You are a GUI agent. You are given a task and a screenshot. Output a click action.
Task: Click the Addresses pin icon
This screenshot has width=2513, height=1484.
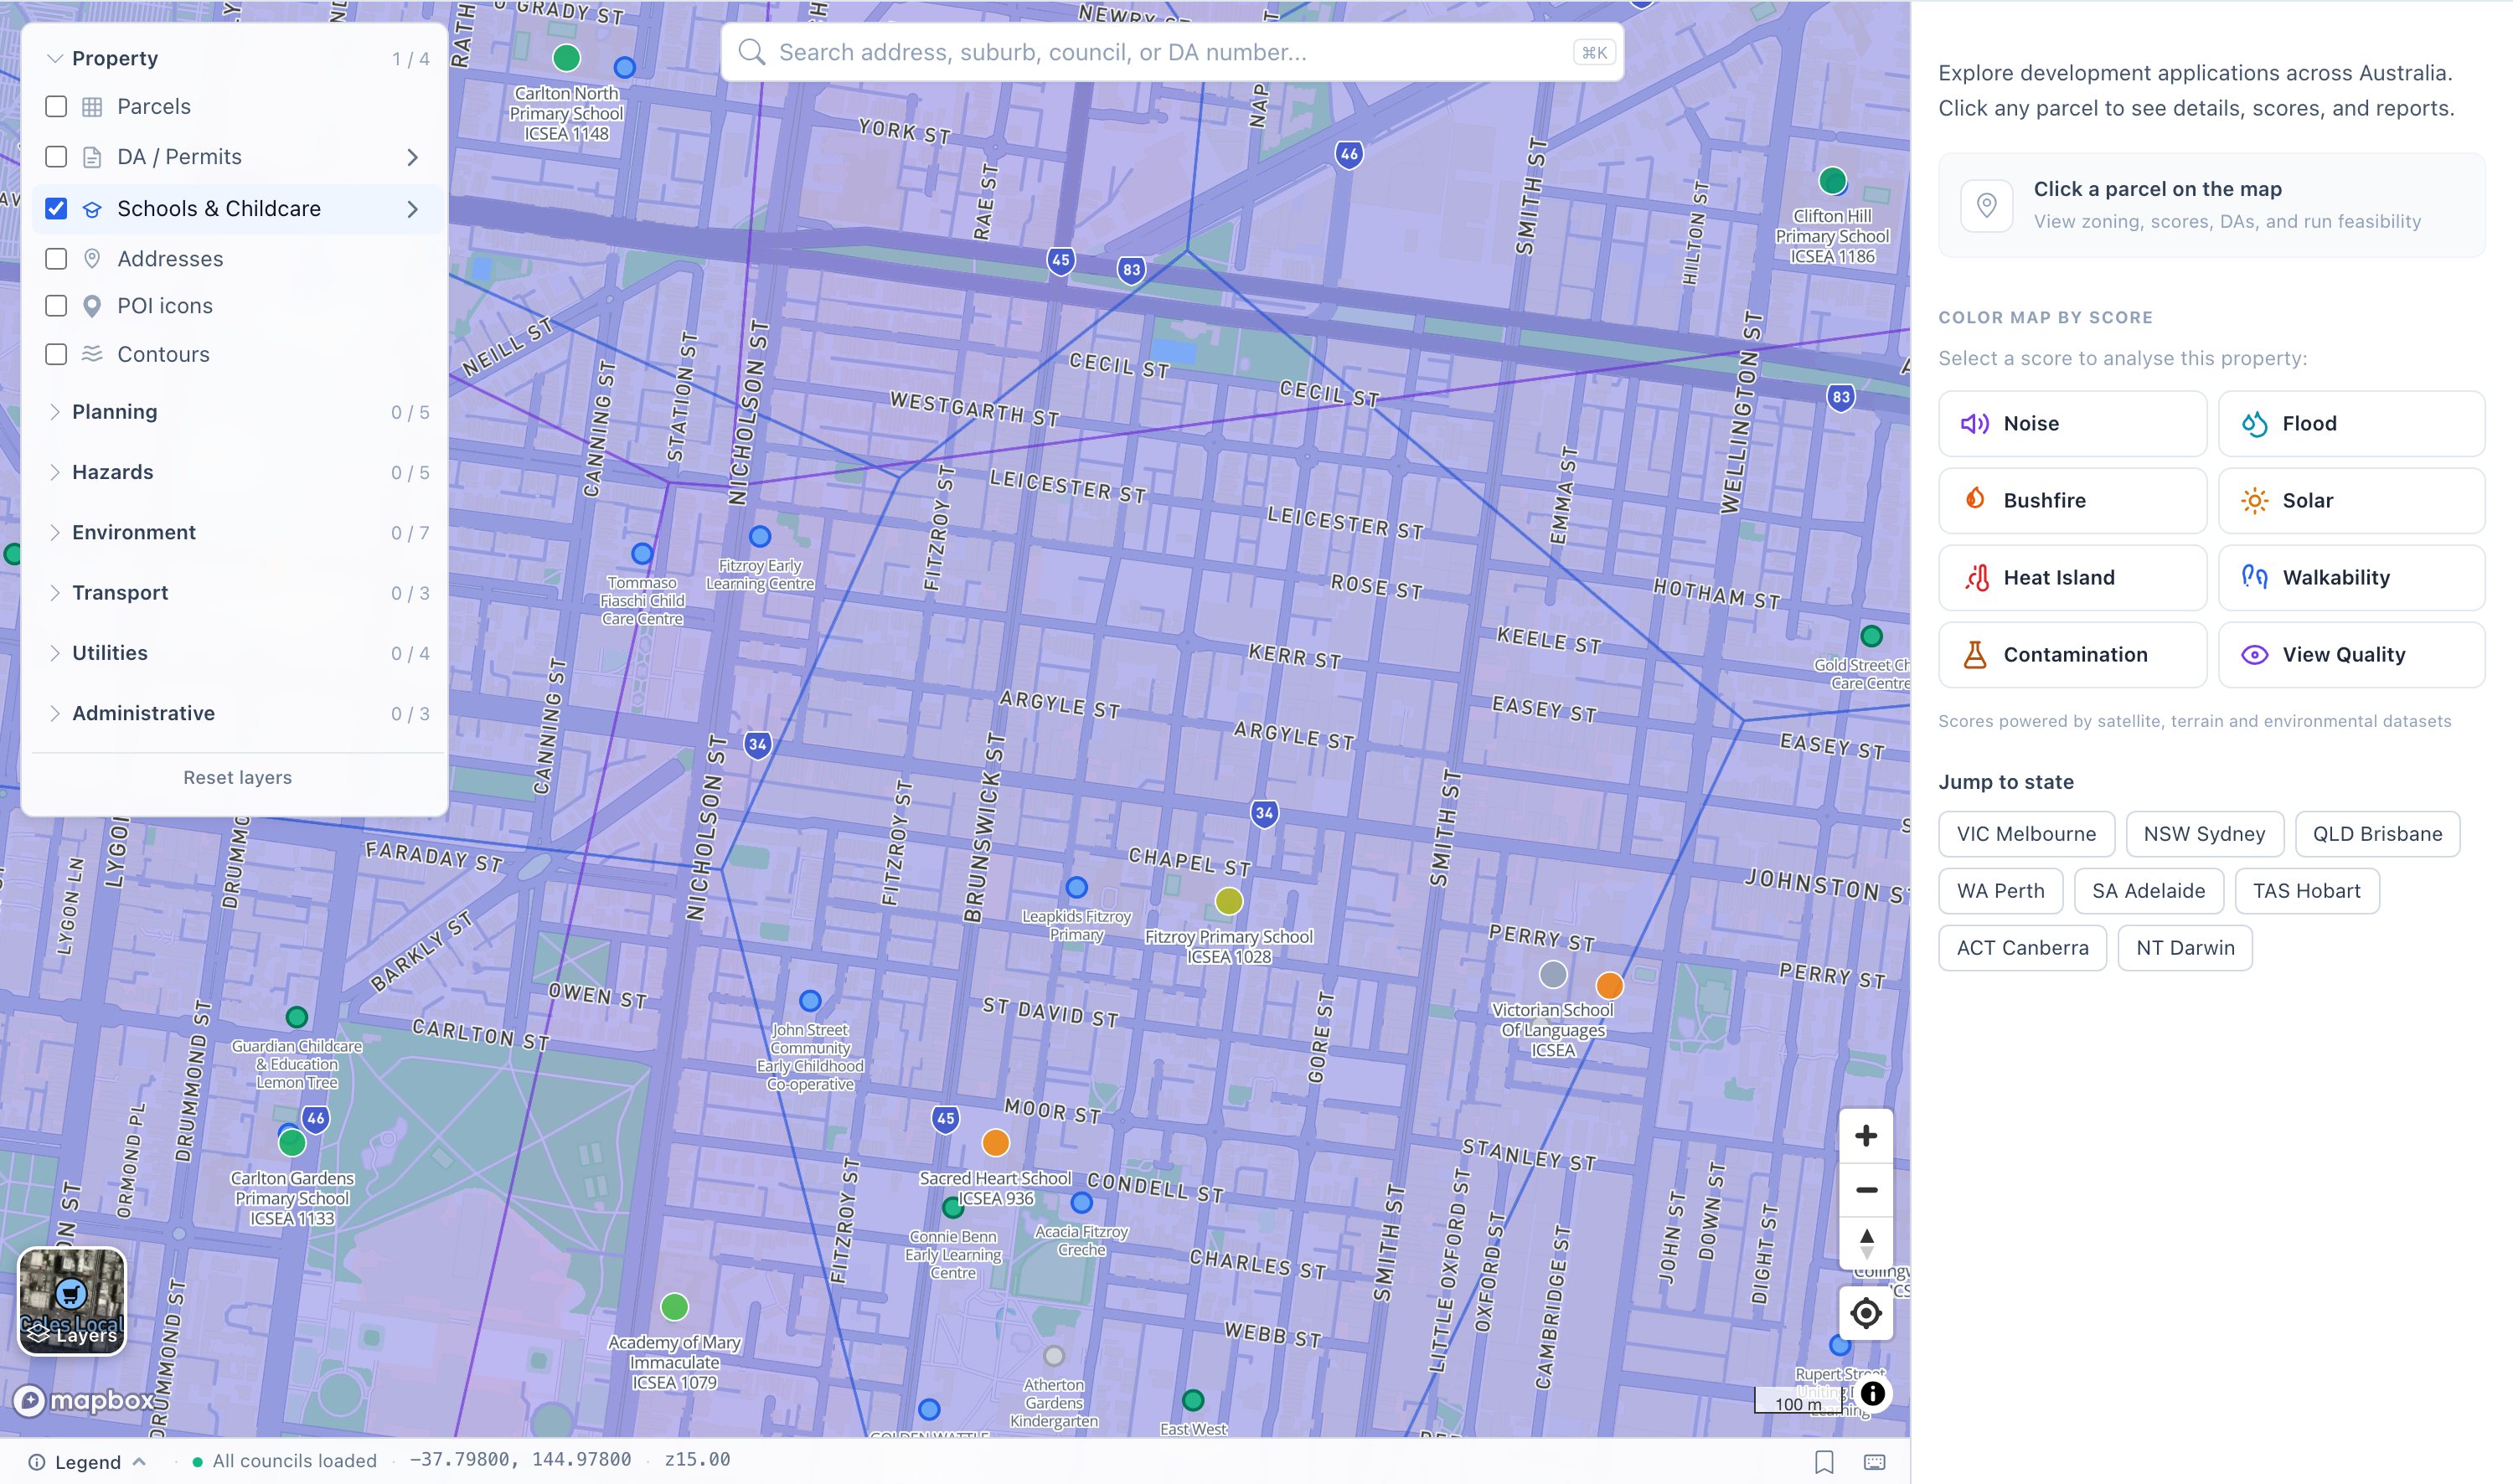pos(92,259)
